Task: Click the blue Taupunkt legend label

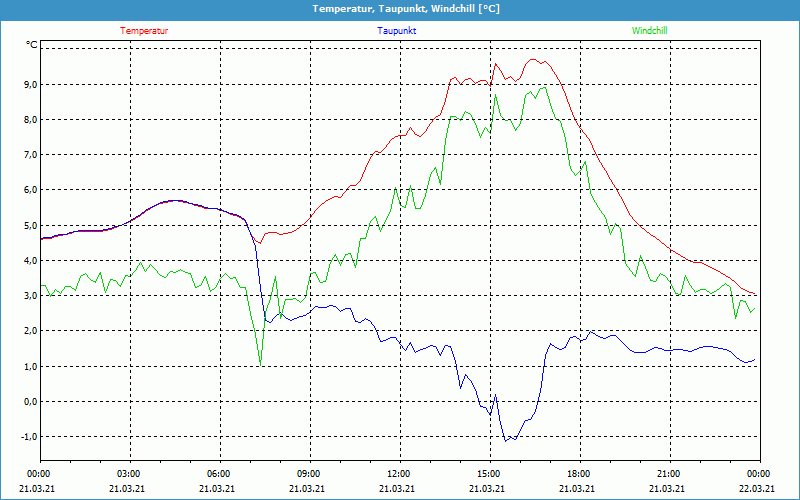Action: 397,31
